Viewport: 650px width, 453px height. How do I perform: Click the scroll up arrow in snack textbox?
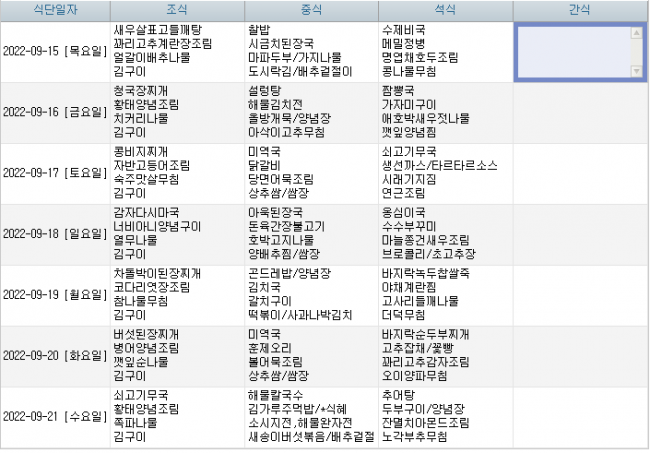(x=636, y=33)
